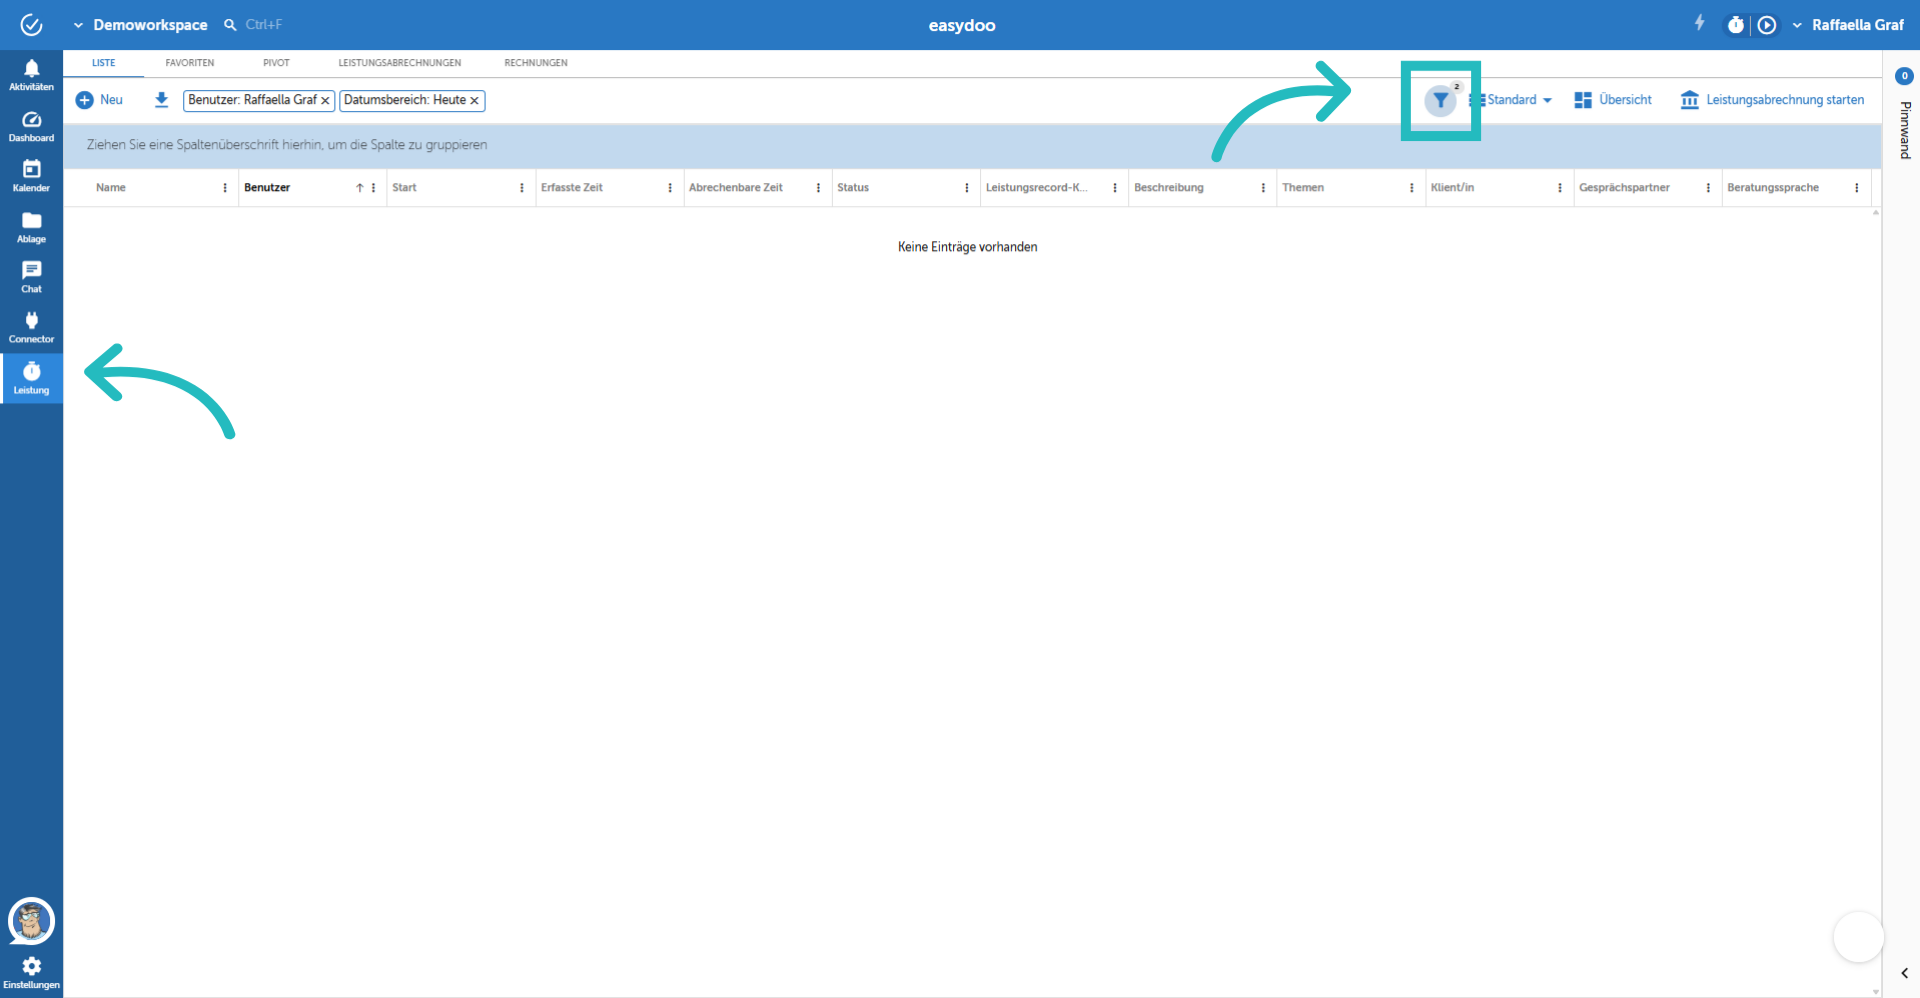Click the Übersicht button
Image resolution: width=1920 pixels, height=998 pixels.
coord(1613,100)
